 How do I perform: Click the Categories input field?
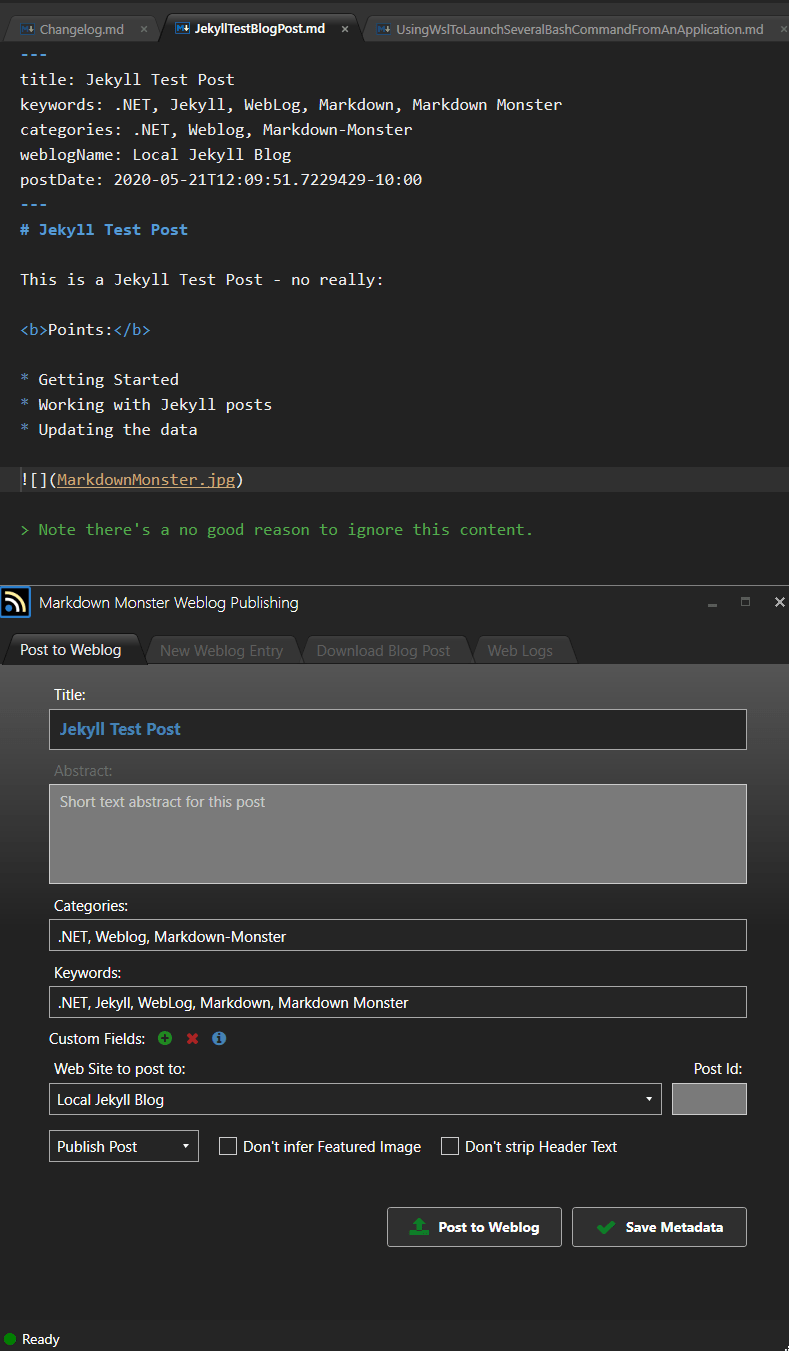pos(398,935)
